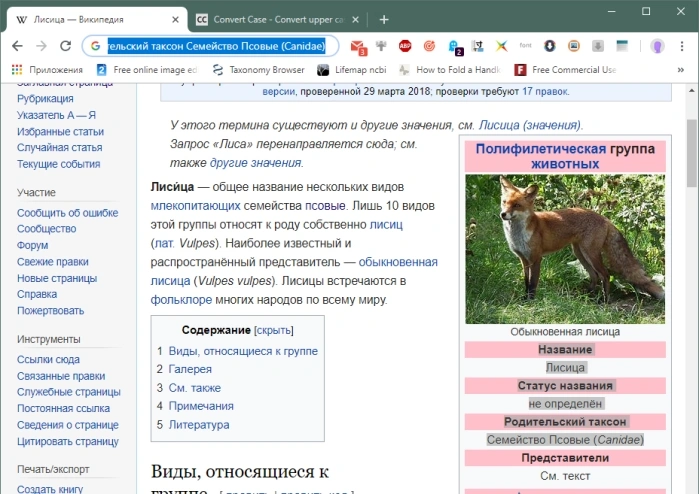Open the Форум sidebar link

pos(33,245)
